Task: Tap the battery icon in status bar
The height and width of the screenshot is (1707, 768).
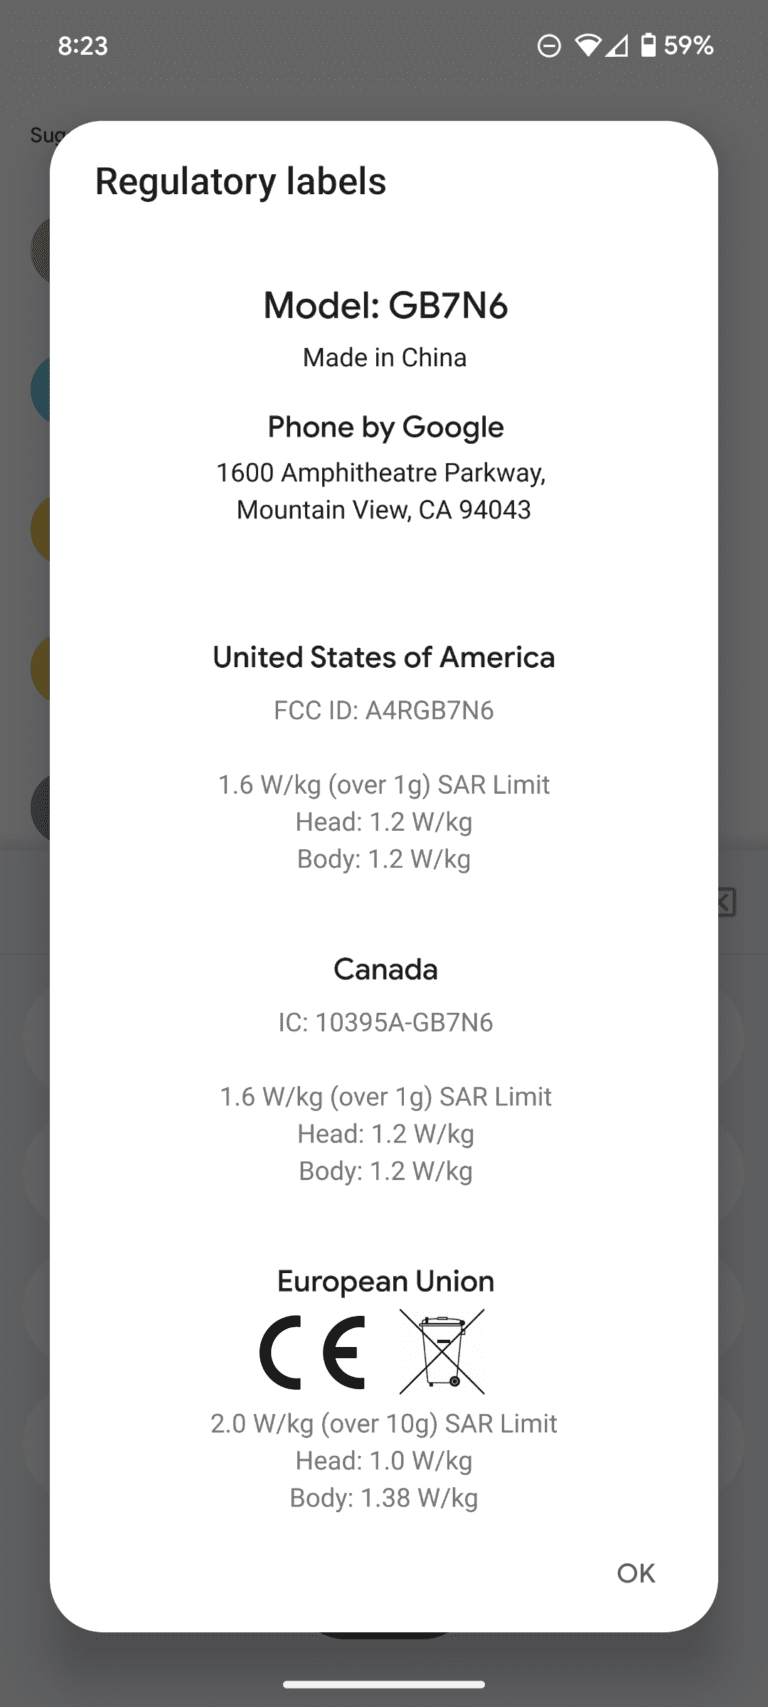Action: (648, 45)
